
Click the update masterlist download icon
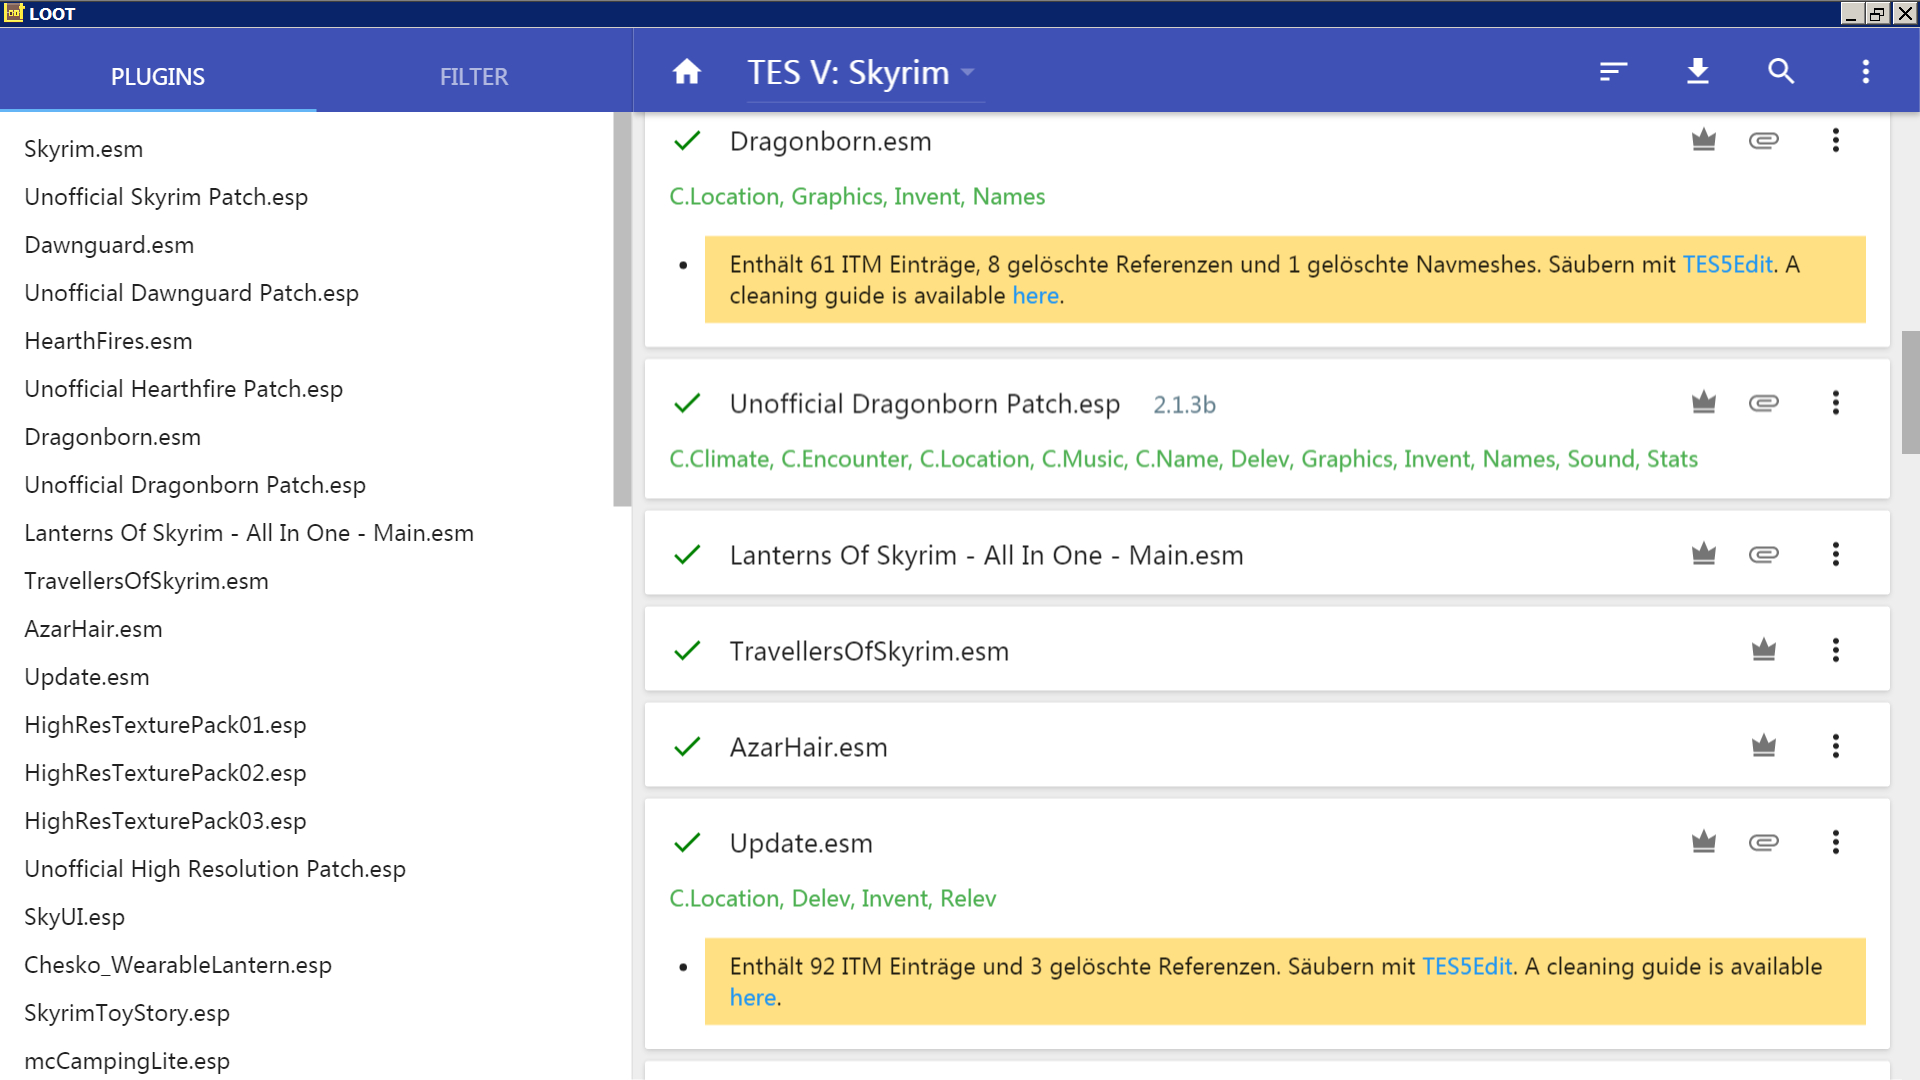pos(1698,72)
